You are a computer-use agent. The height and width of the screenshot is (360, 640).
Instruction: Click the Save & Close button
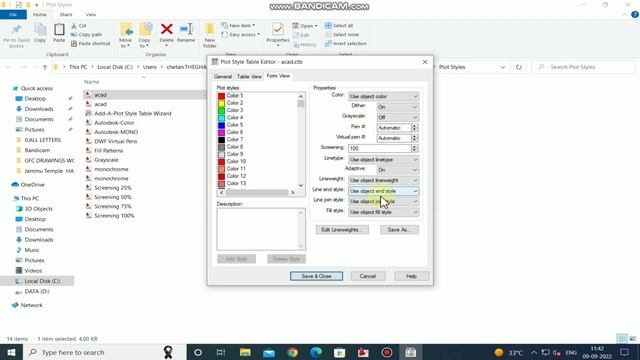coord(316,276)
